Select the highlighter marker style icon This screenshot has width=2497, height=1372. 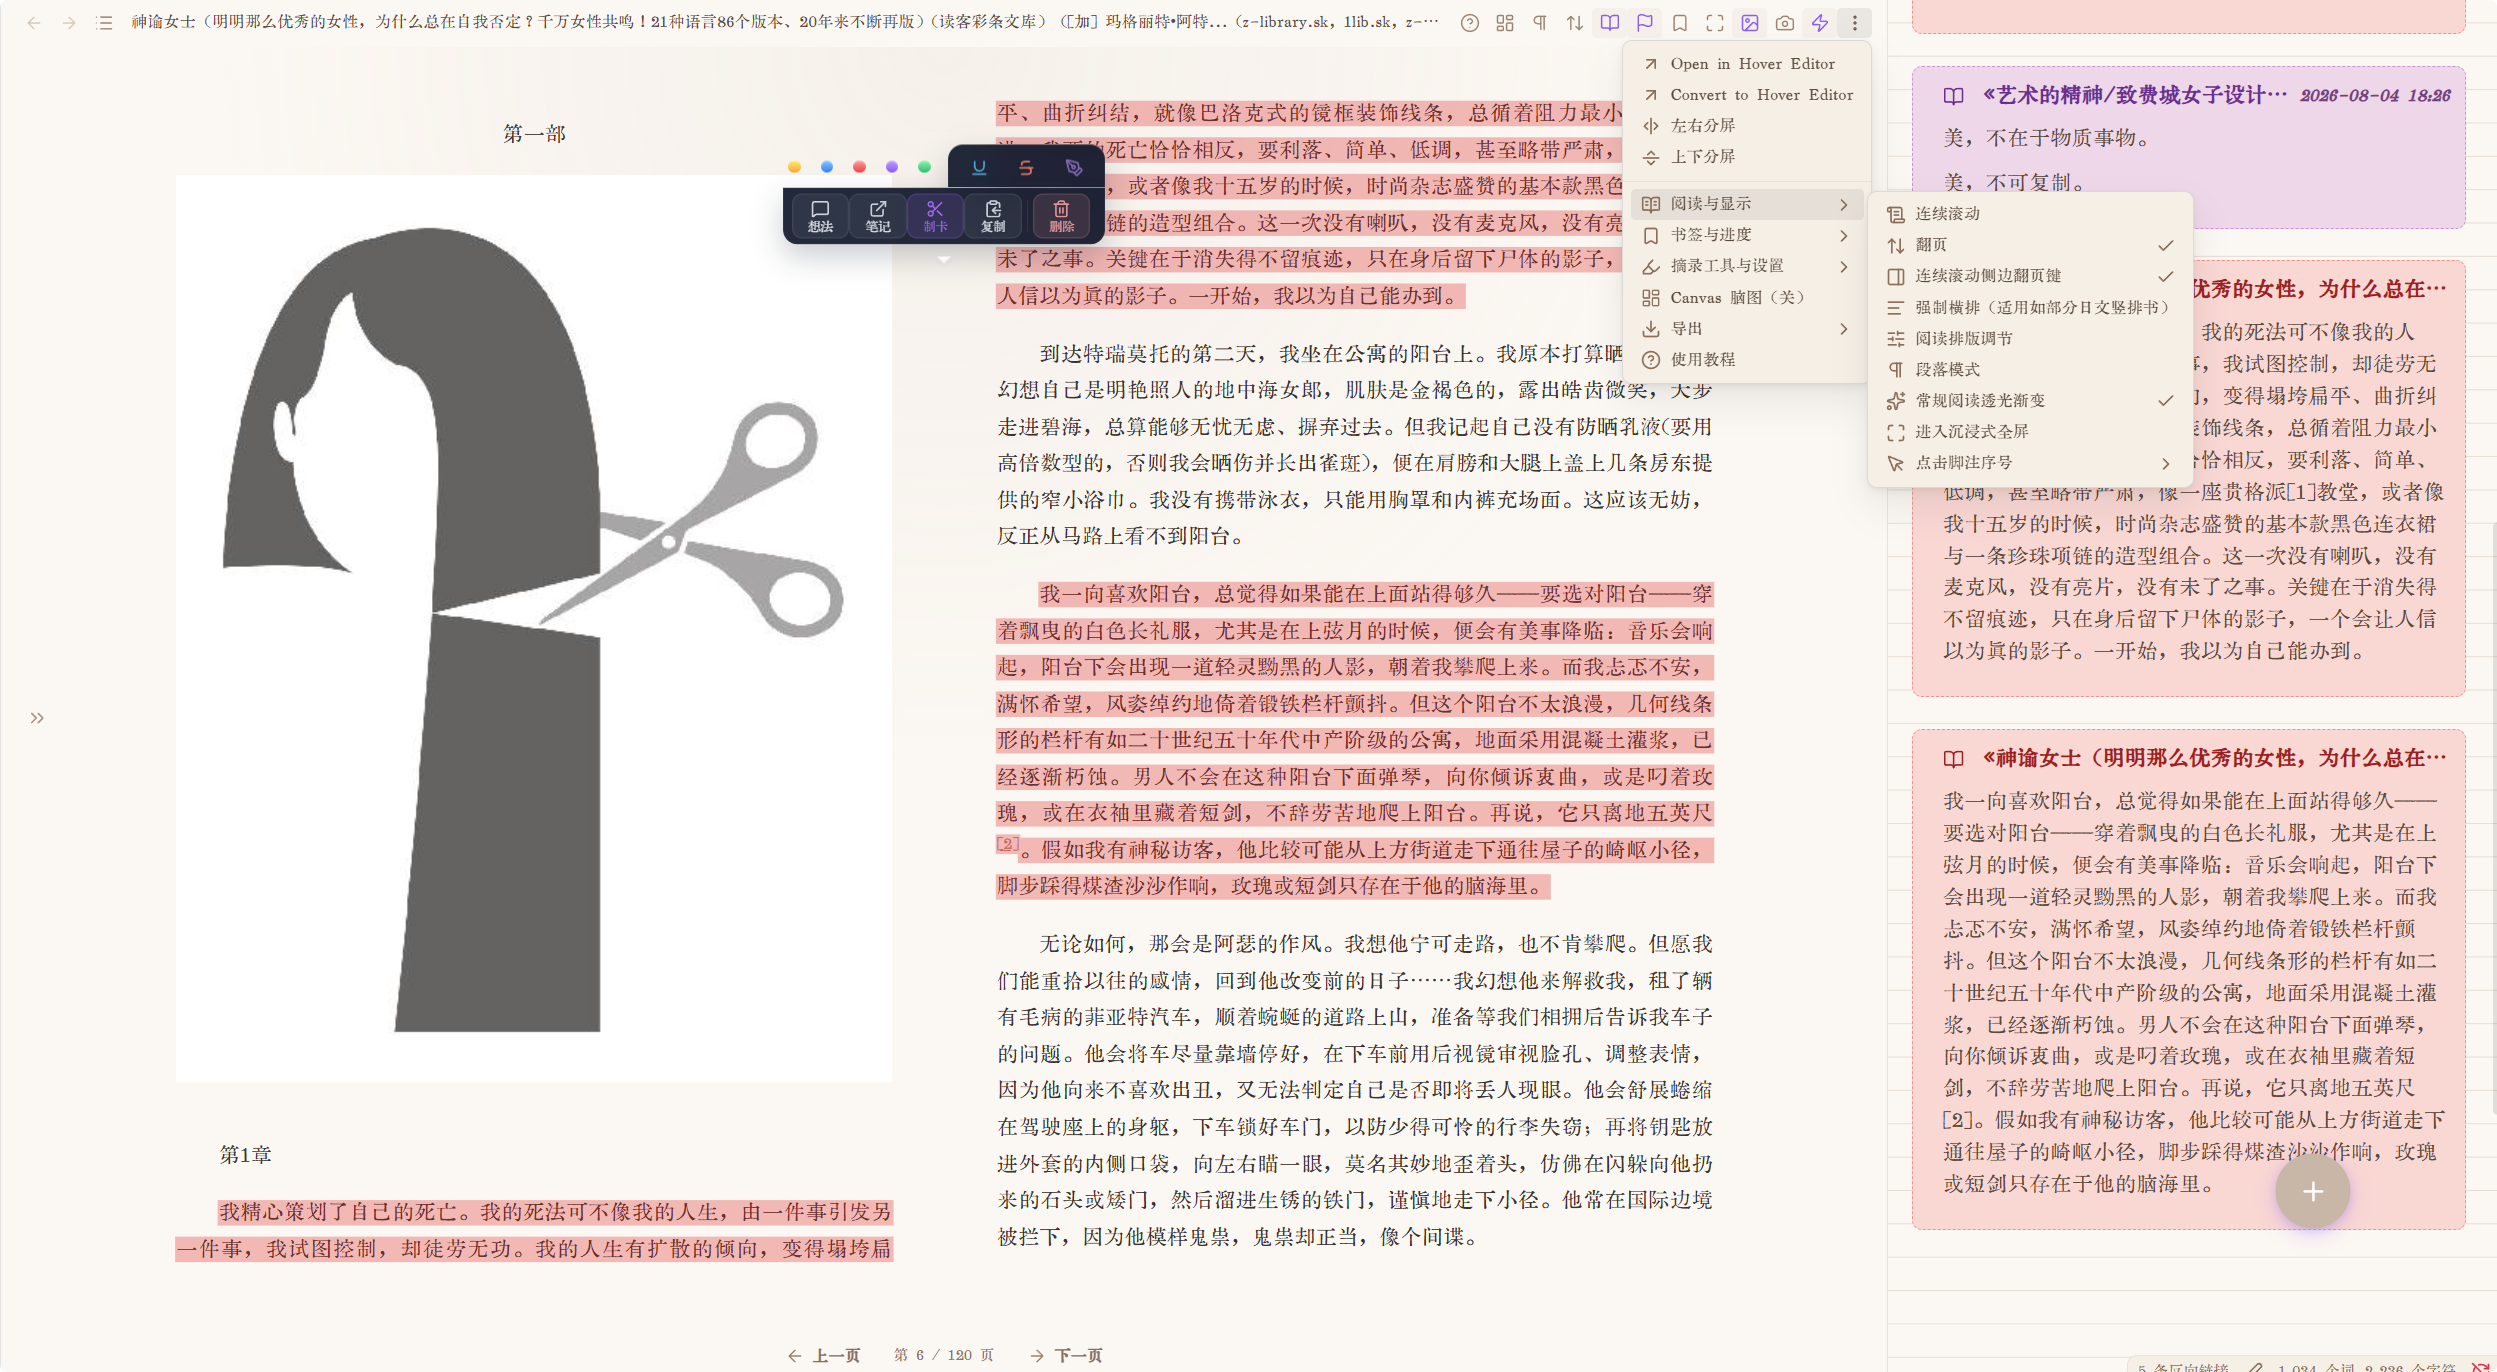click(x=1074, y=168)
